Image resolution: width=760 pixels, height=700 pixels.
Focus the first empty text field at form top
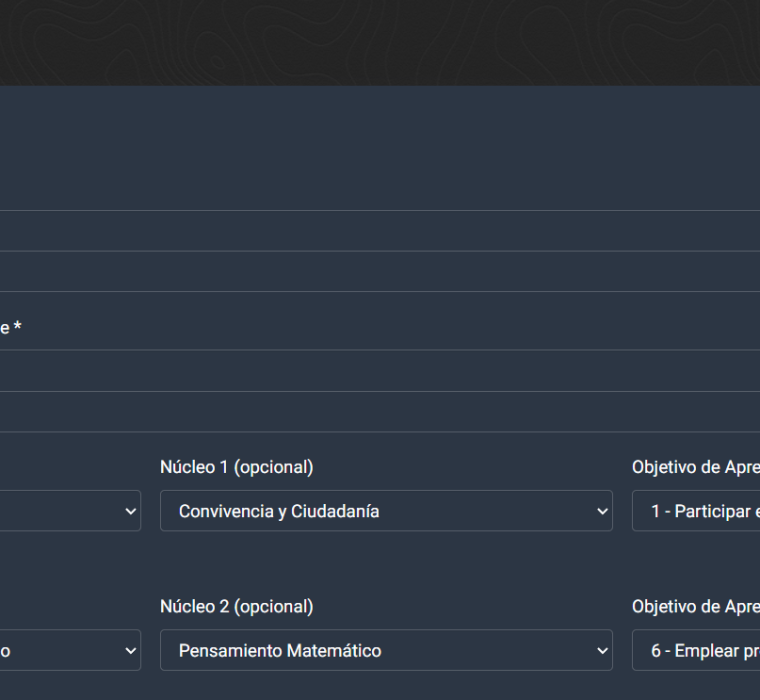380,231
